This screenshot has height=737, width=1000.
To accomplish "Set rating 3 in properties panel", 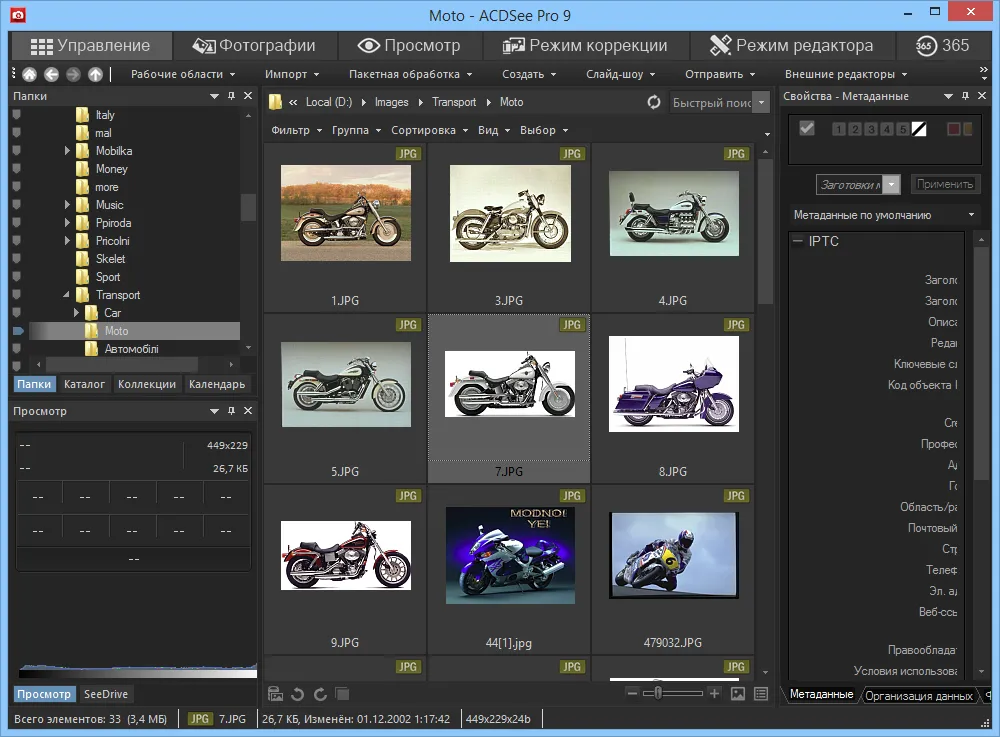I will [x=871, y=129].
